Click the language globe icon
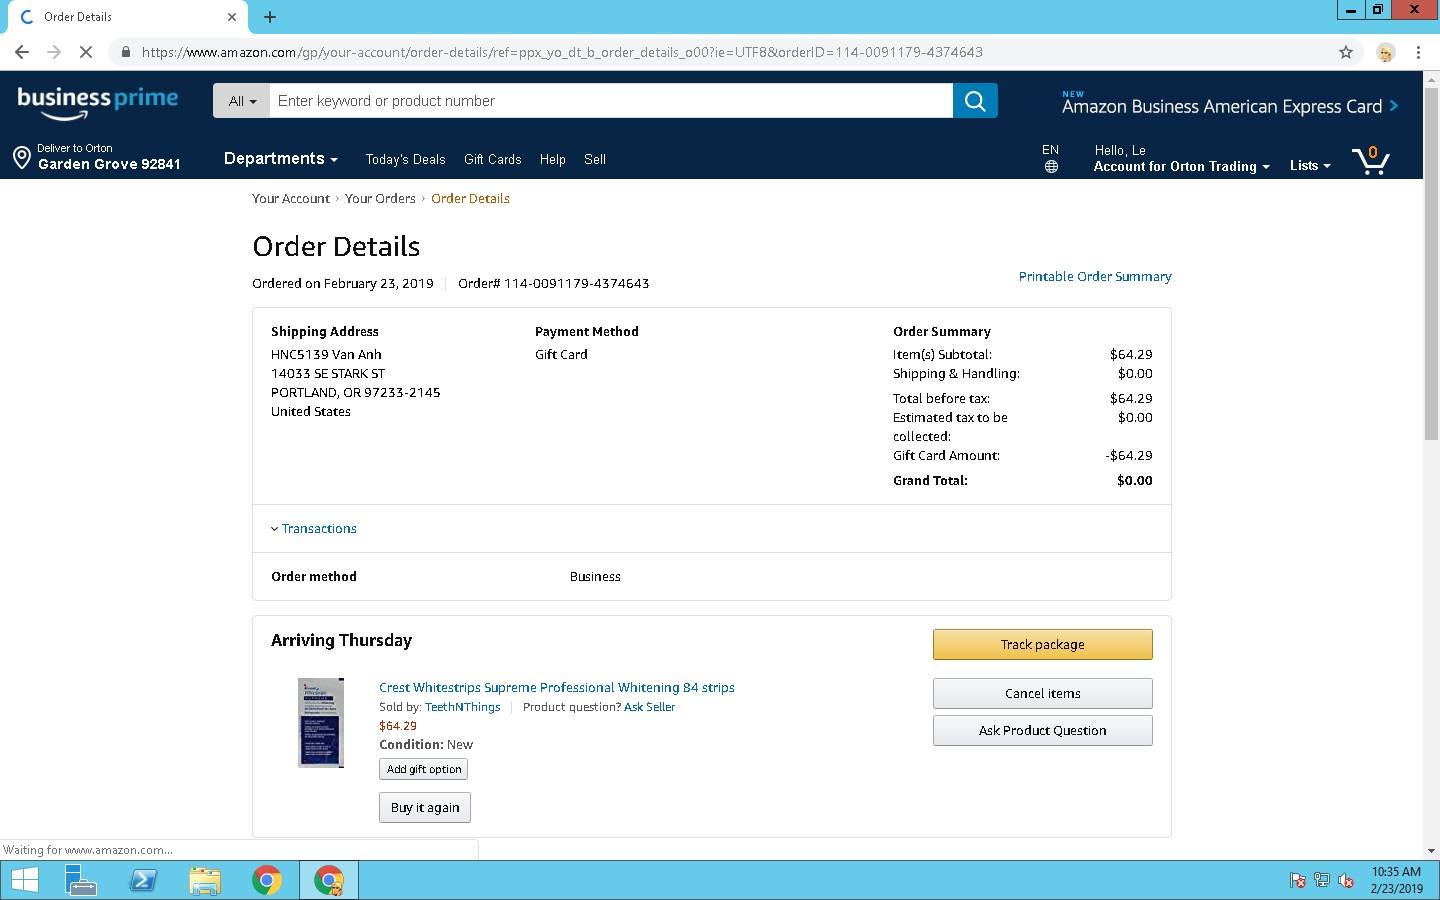Screen dimensions: 1440x900 1051,167
